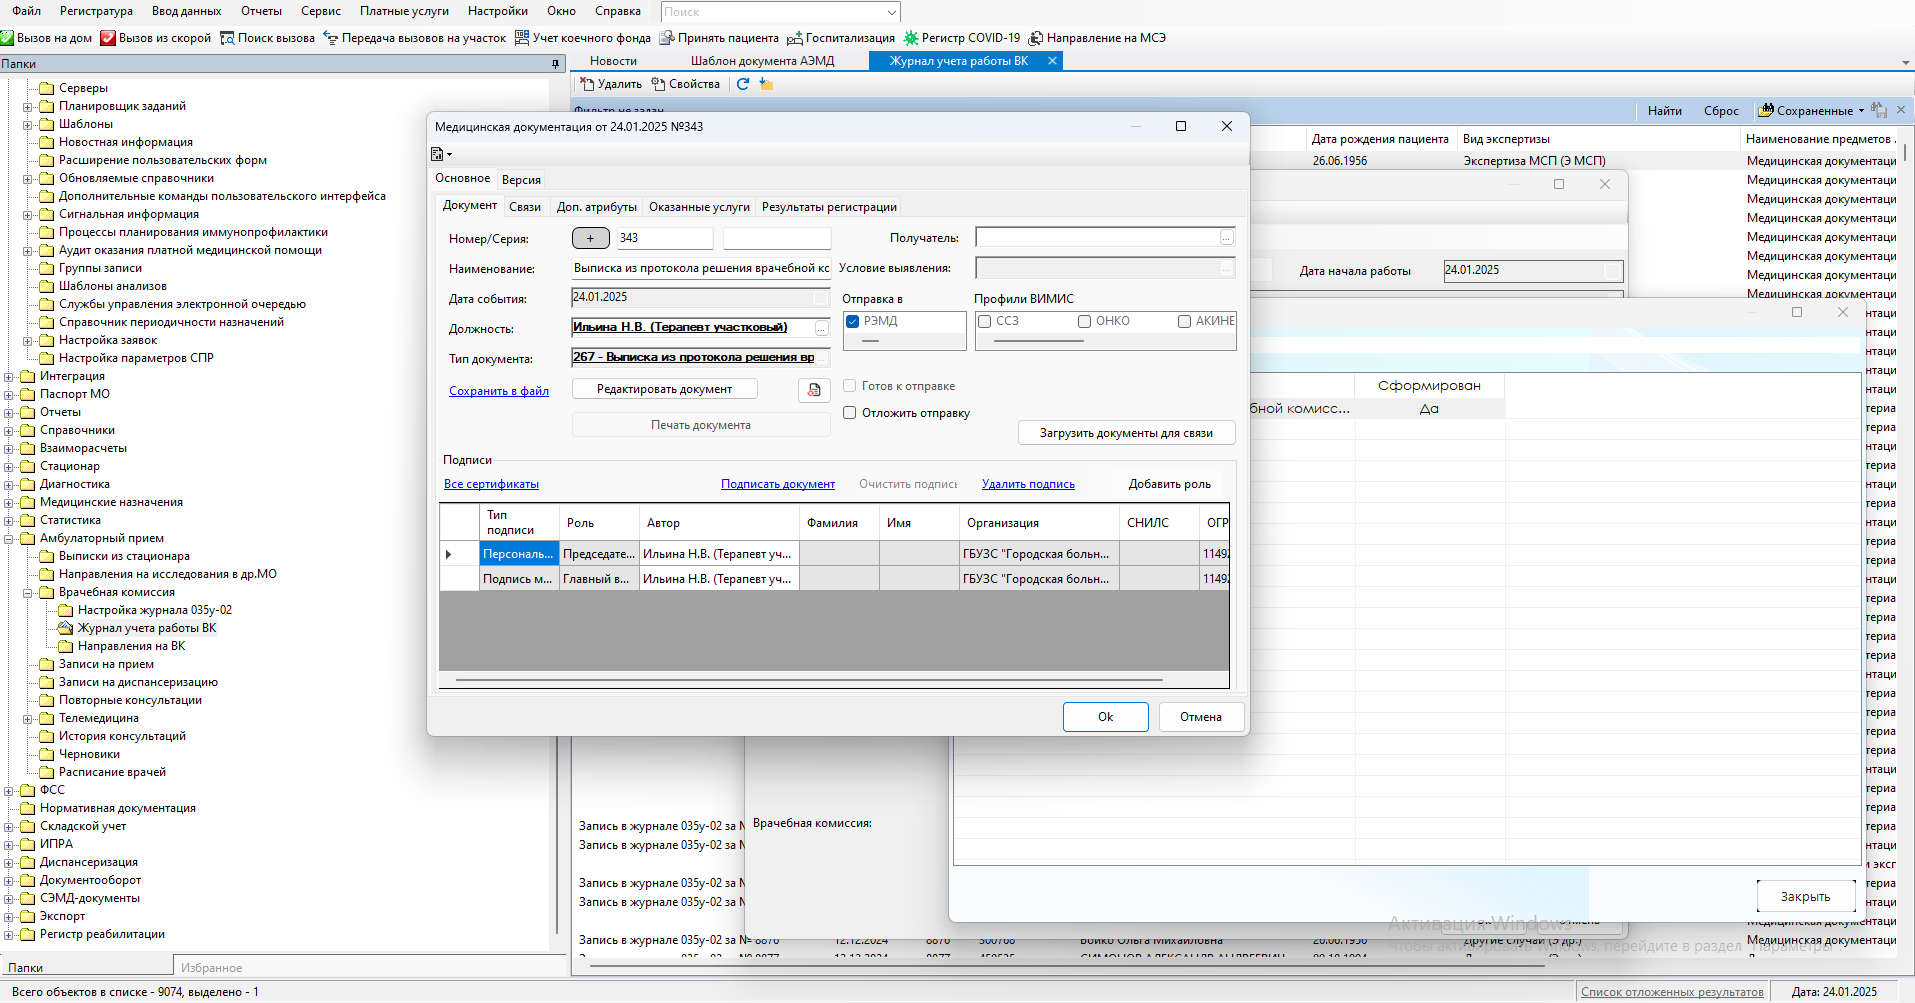Image resolution: width=1915 pixels, height=1003 pixels.
Task: Switch to Шаблон документа АЭМД tab
Action: [762, 61]
